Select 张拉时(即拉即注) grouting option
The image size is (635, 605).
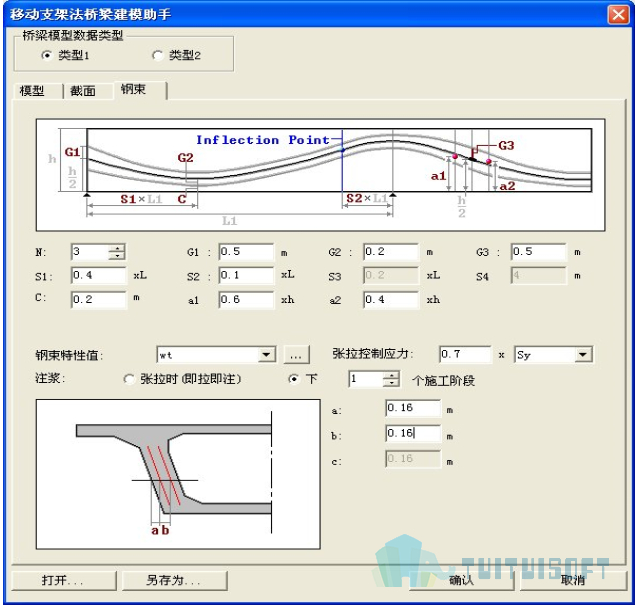tap(129, 379)
